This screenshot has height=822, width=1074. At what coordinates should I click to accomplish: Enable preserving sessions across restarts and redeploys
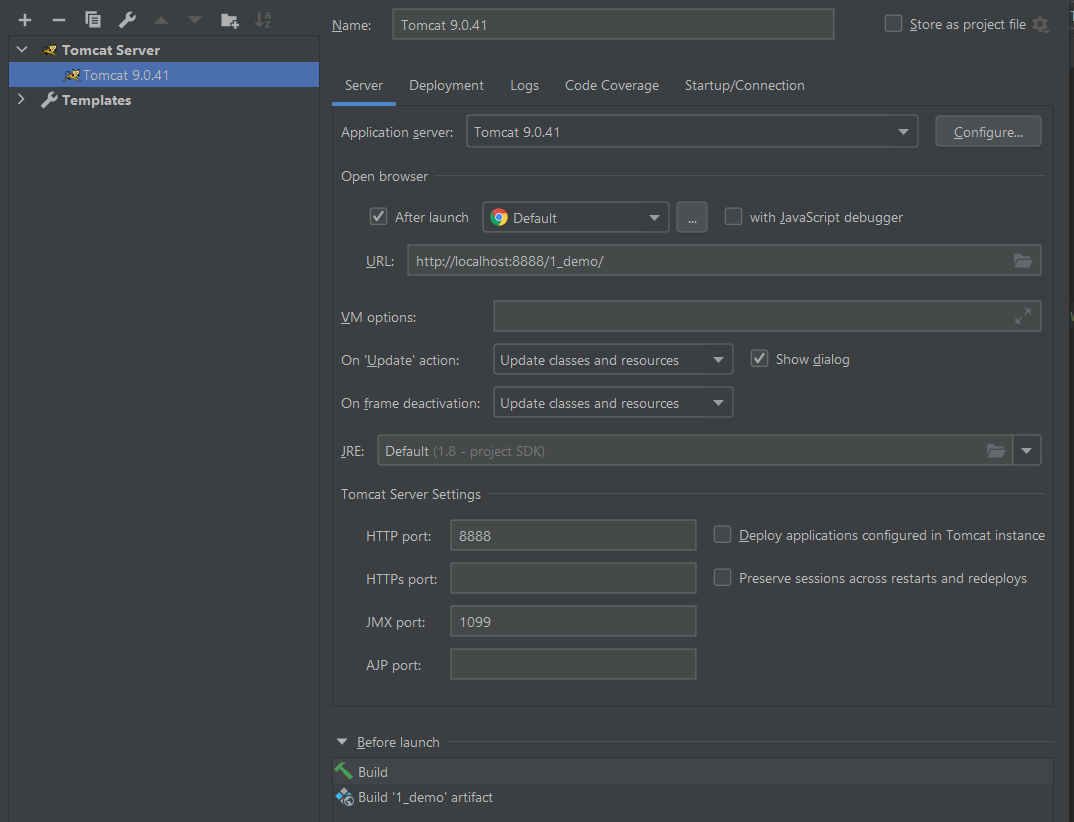point(722,577)
